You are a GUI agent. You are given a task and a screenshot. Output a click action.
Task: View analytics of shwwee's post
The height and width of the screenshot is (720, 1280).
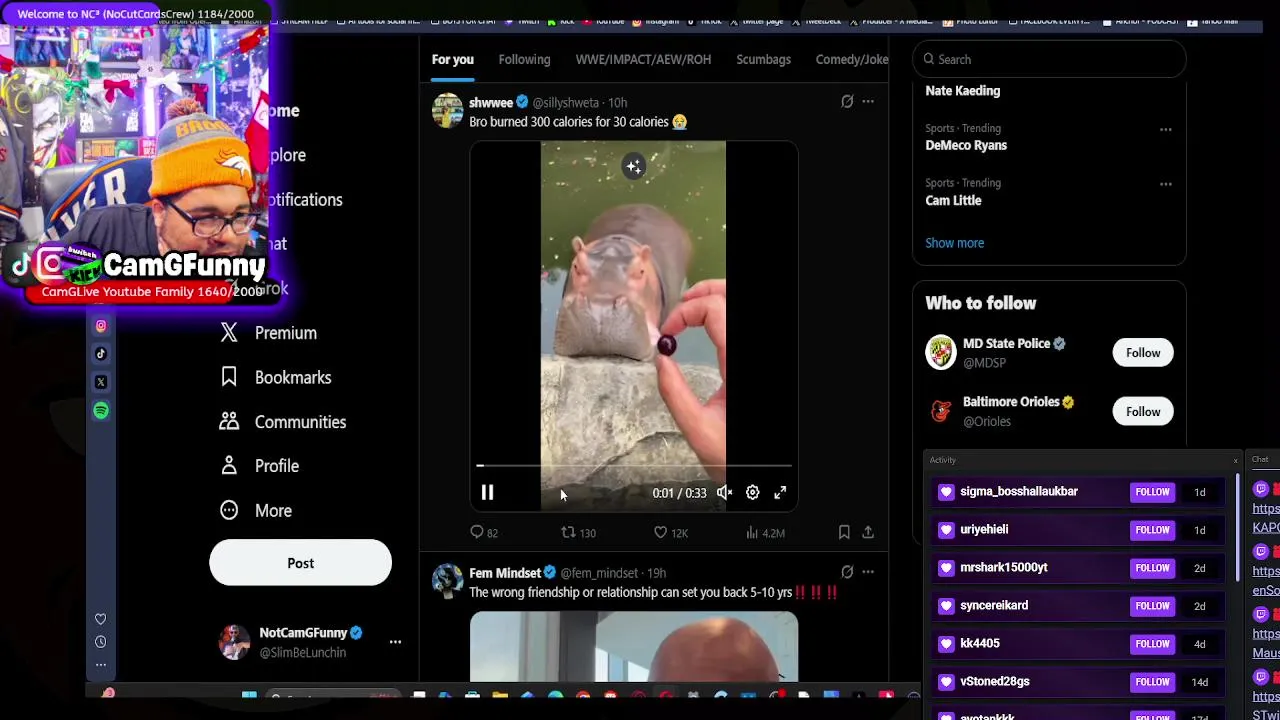[x=765, y=533]
